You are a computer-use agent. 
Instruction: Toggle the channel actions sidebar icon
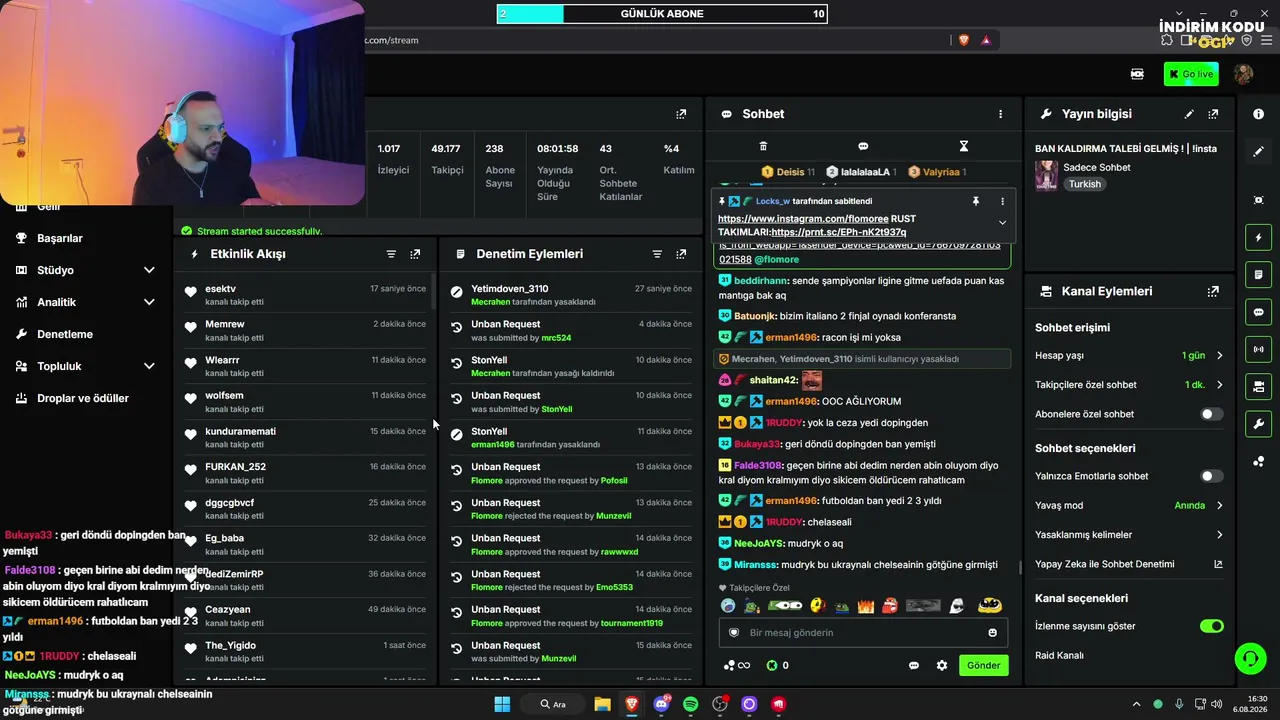(x=1258, y=386)
